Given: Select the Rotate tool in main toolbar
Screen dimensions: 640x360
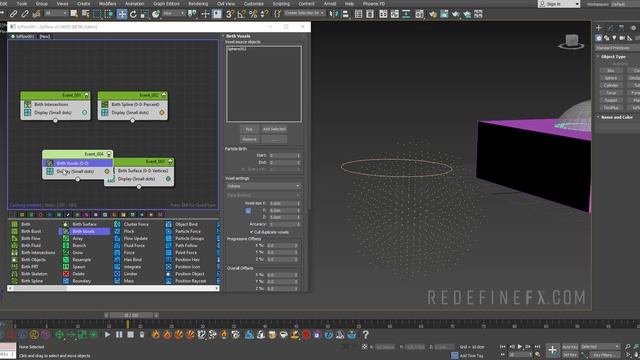Looking at the screenshot, I should tap(133, 14).
